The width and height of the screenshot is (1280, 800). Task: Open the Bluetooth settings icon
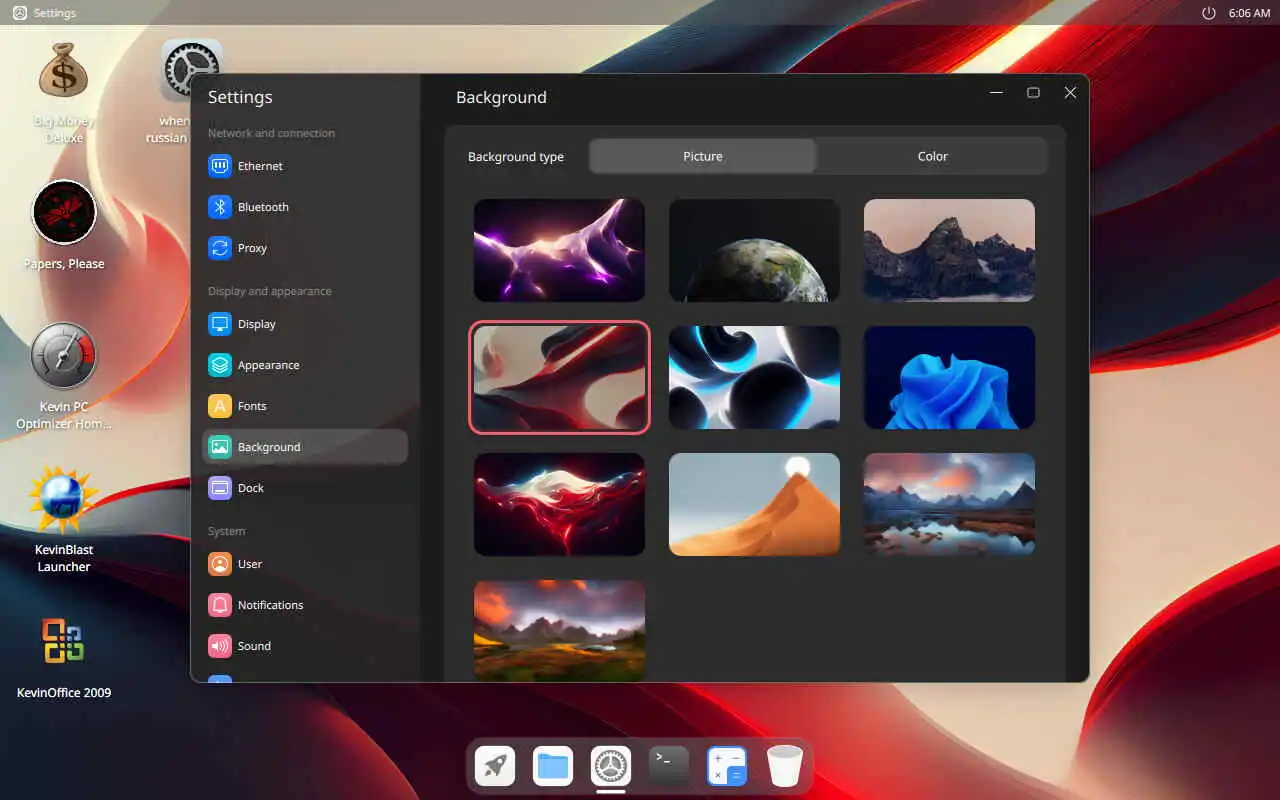click(x=220, y=207)
